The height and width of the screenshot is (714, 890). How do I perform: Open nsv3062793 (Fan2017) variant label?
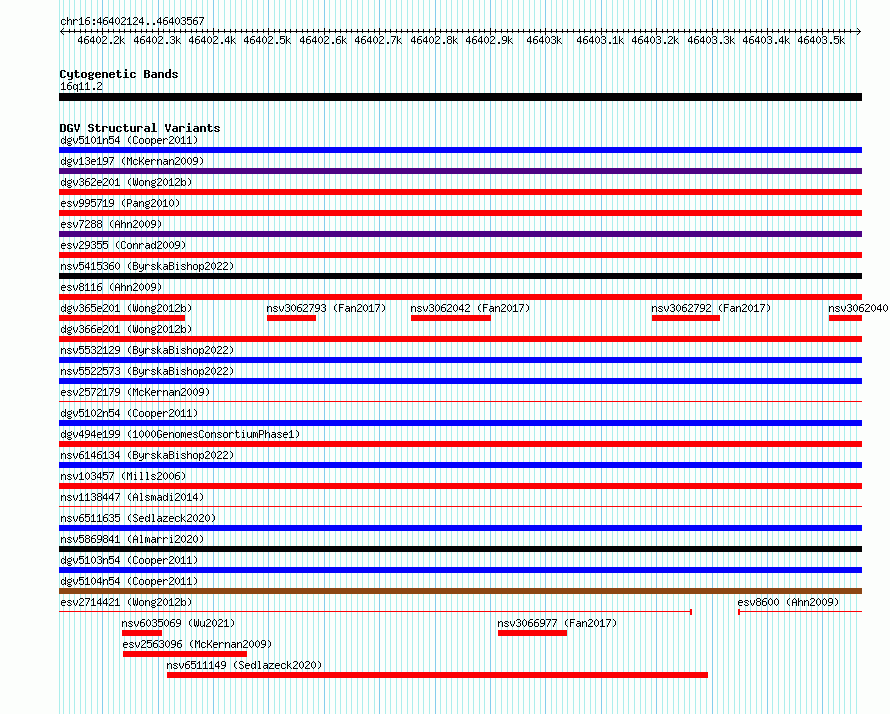tap(326, 308)
